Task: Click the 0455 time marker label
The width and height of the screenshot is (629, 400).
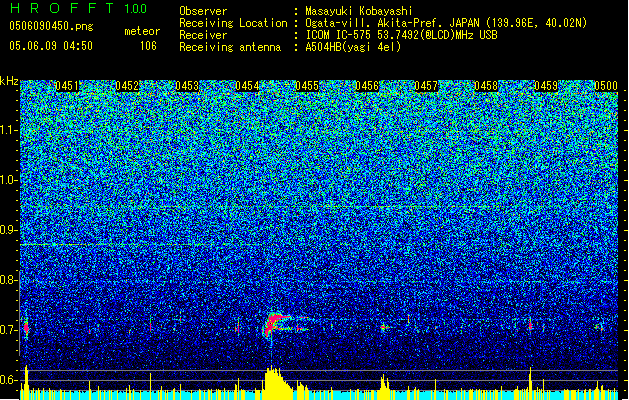Action: coord(307,86)
